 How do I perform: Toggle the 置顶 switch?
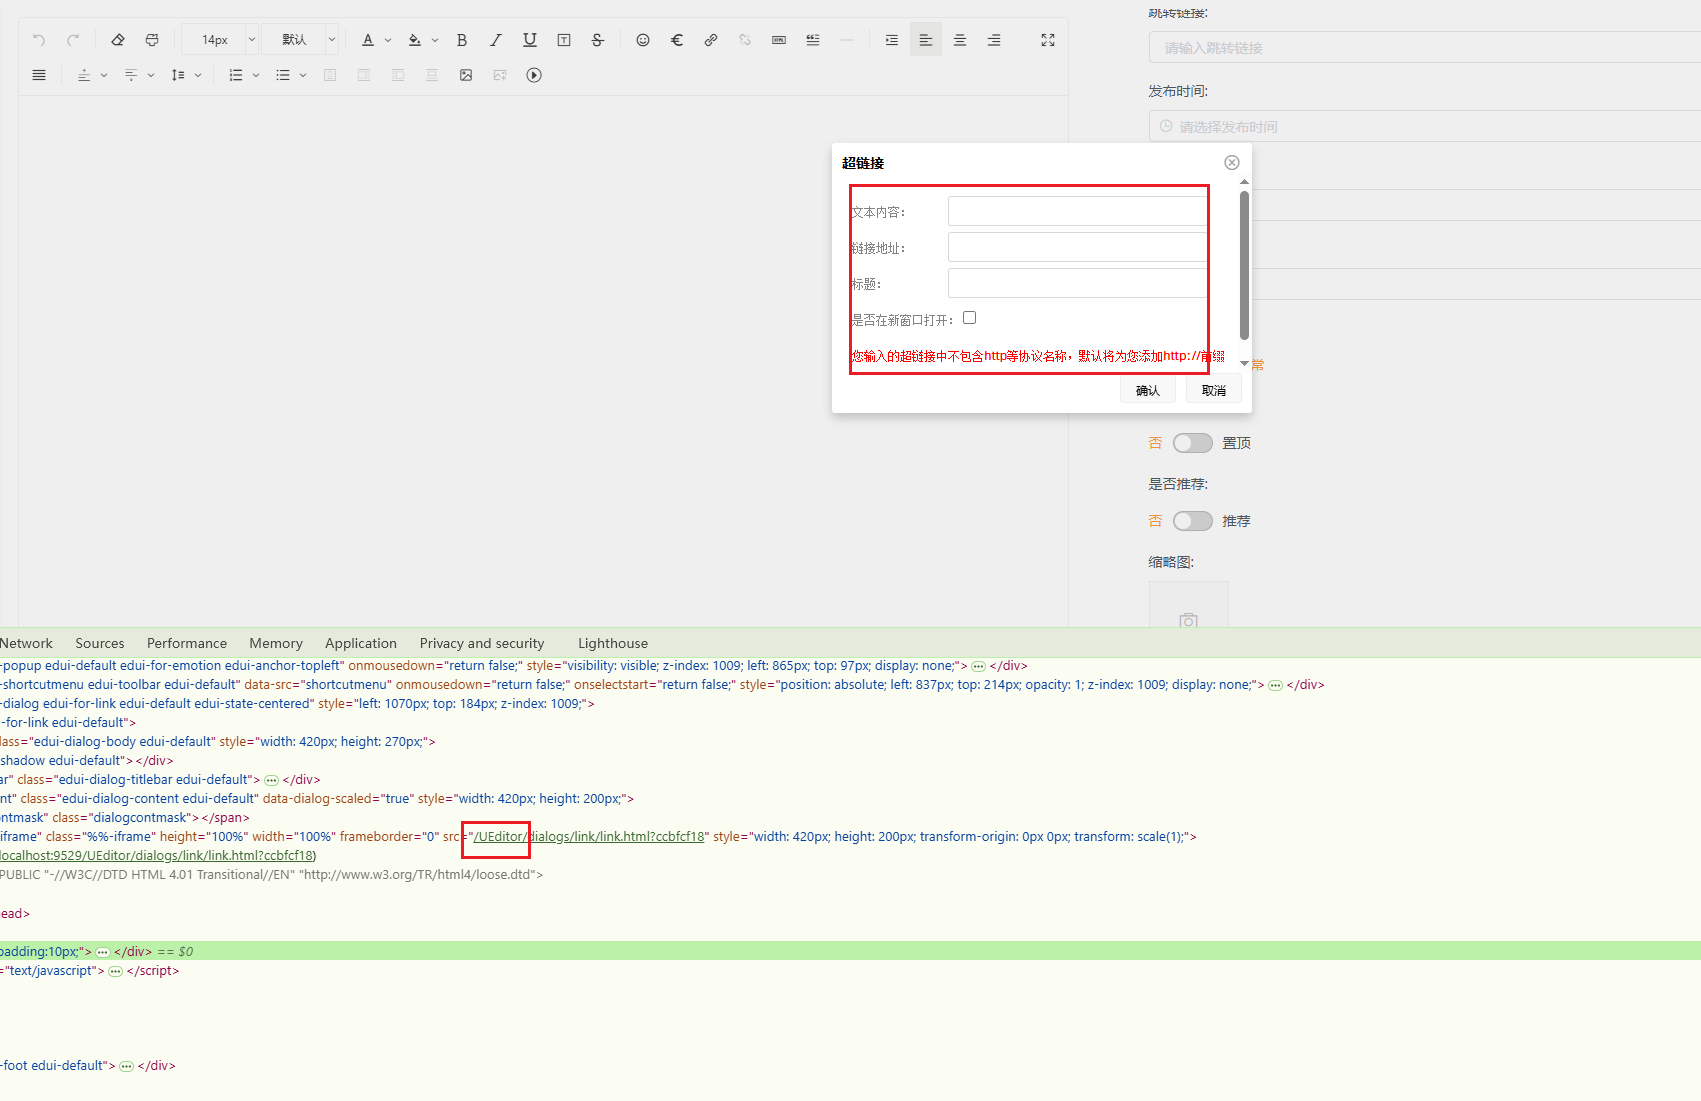1192,443
